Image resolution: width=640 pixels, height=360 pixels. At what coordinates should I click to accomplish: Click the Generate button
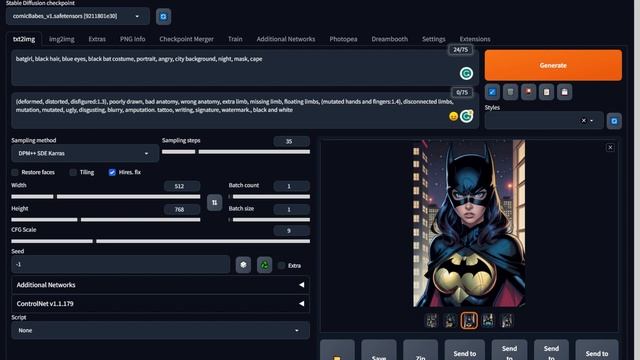[553, 65]
